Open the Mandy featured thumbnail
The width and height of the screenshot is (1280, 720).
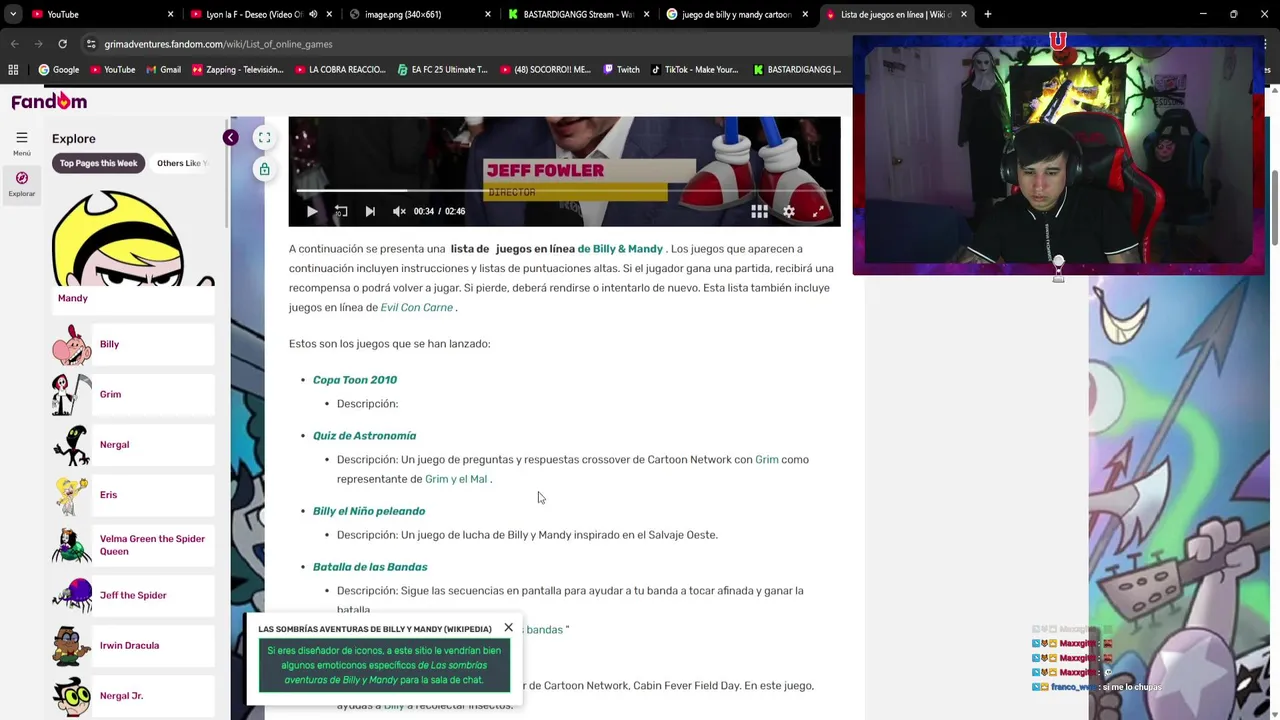pyautogui.click(x=133, y=238)
